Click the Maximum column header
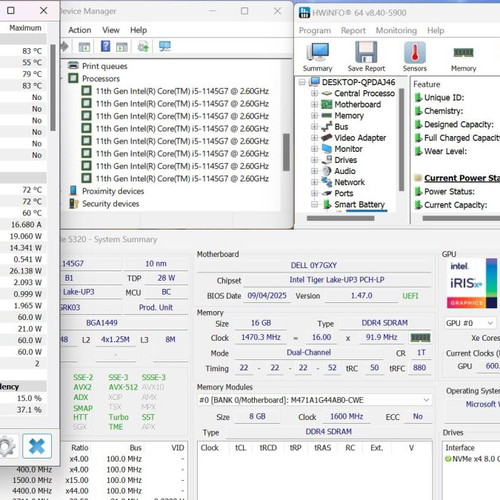The image size is (500, 500). pos(25,28)
